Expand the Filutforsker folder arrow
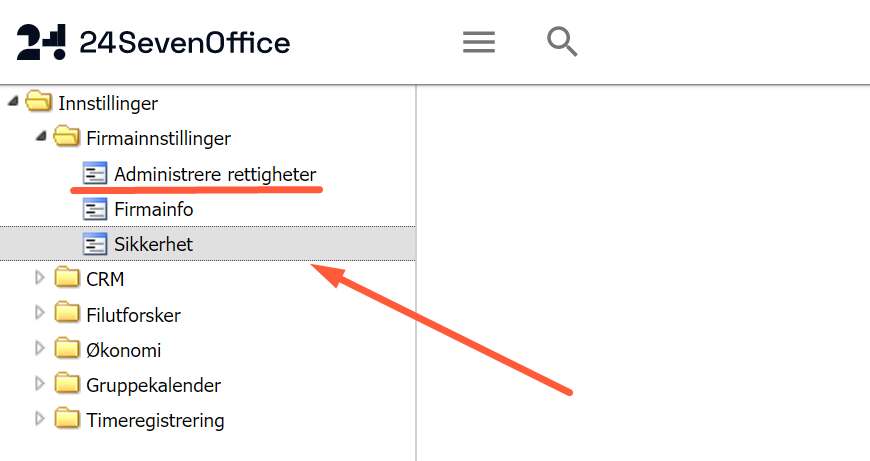 click(x=41, y=314)
